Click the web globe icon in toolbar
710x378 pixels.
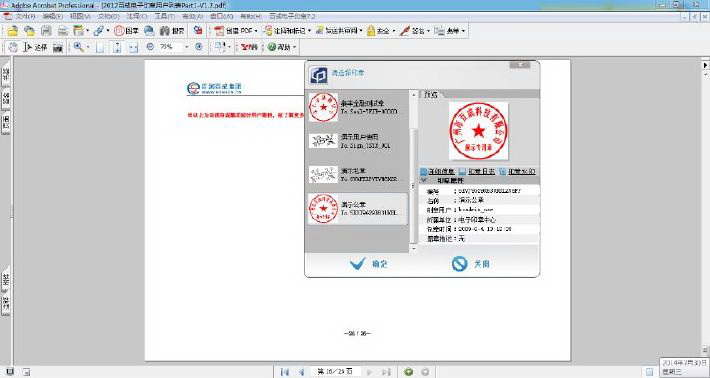pyautogui.click(x=149, y=31)
